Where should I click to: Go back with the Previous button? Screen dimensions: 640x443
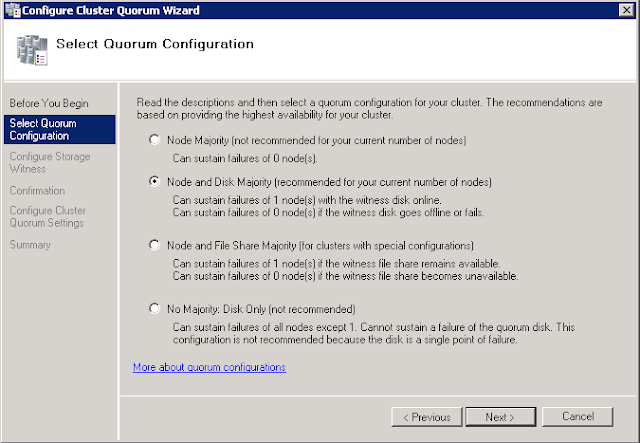427,417
